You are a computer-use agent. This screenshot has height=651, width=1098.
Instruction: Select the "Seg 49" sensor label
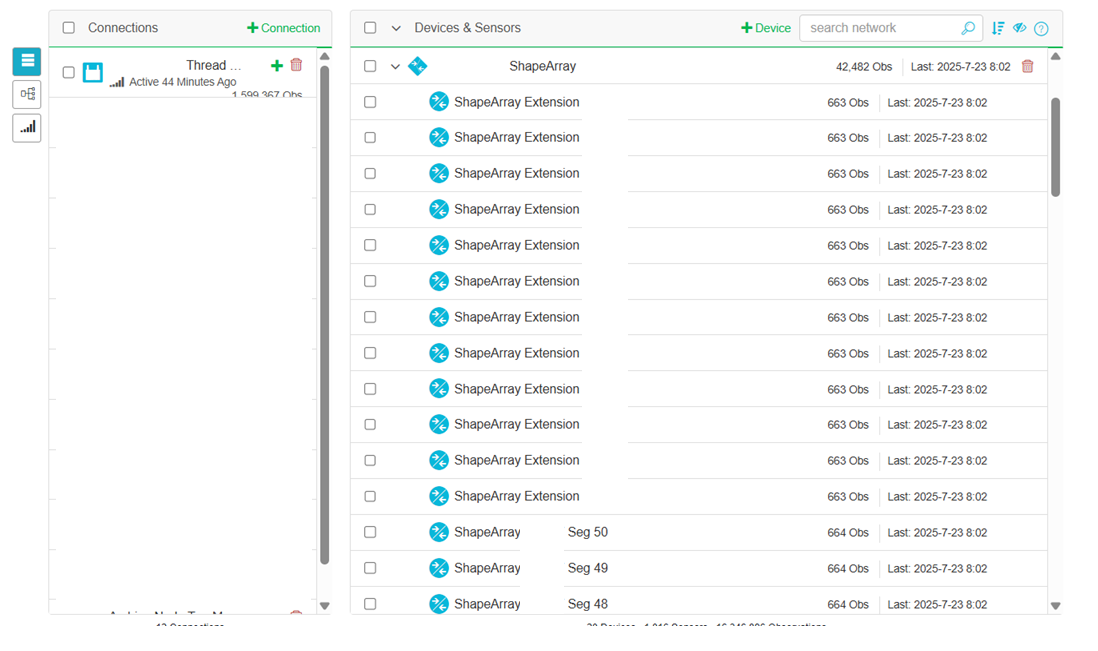click(588, 568)
